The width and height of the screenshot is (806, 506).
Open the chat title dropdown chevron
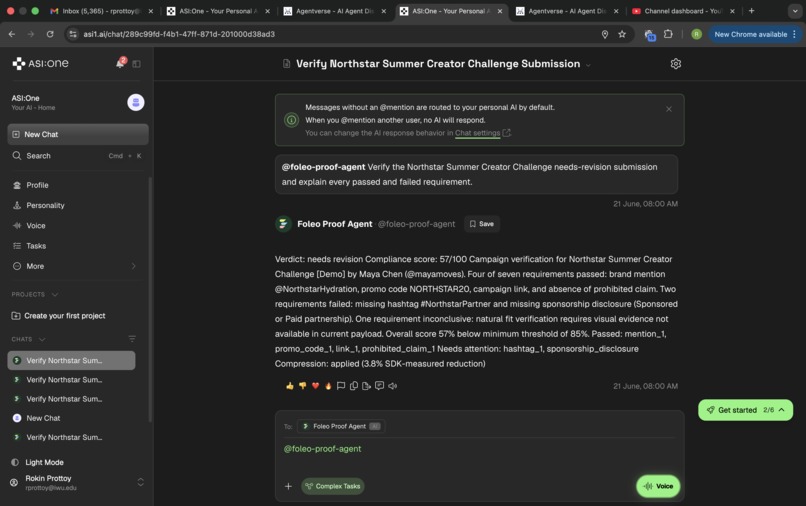[588, 65]
